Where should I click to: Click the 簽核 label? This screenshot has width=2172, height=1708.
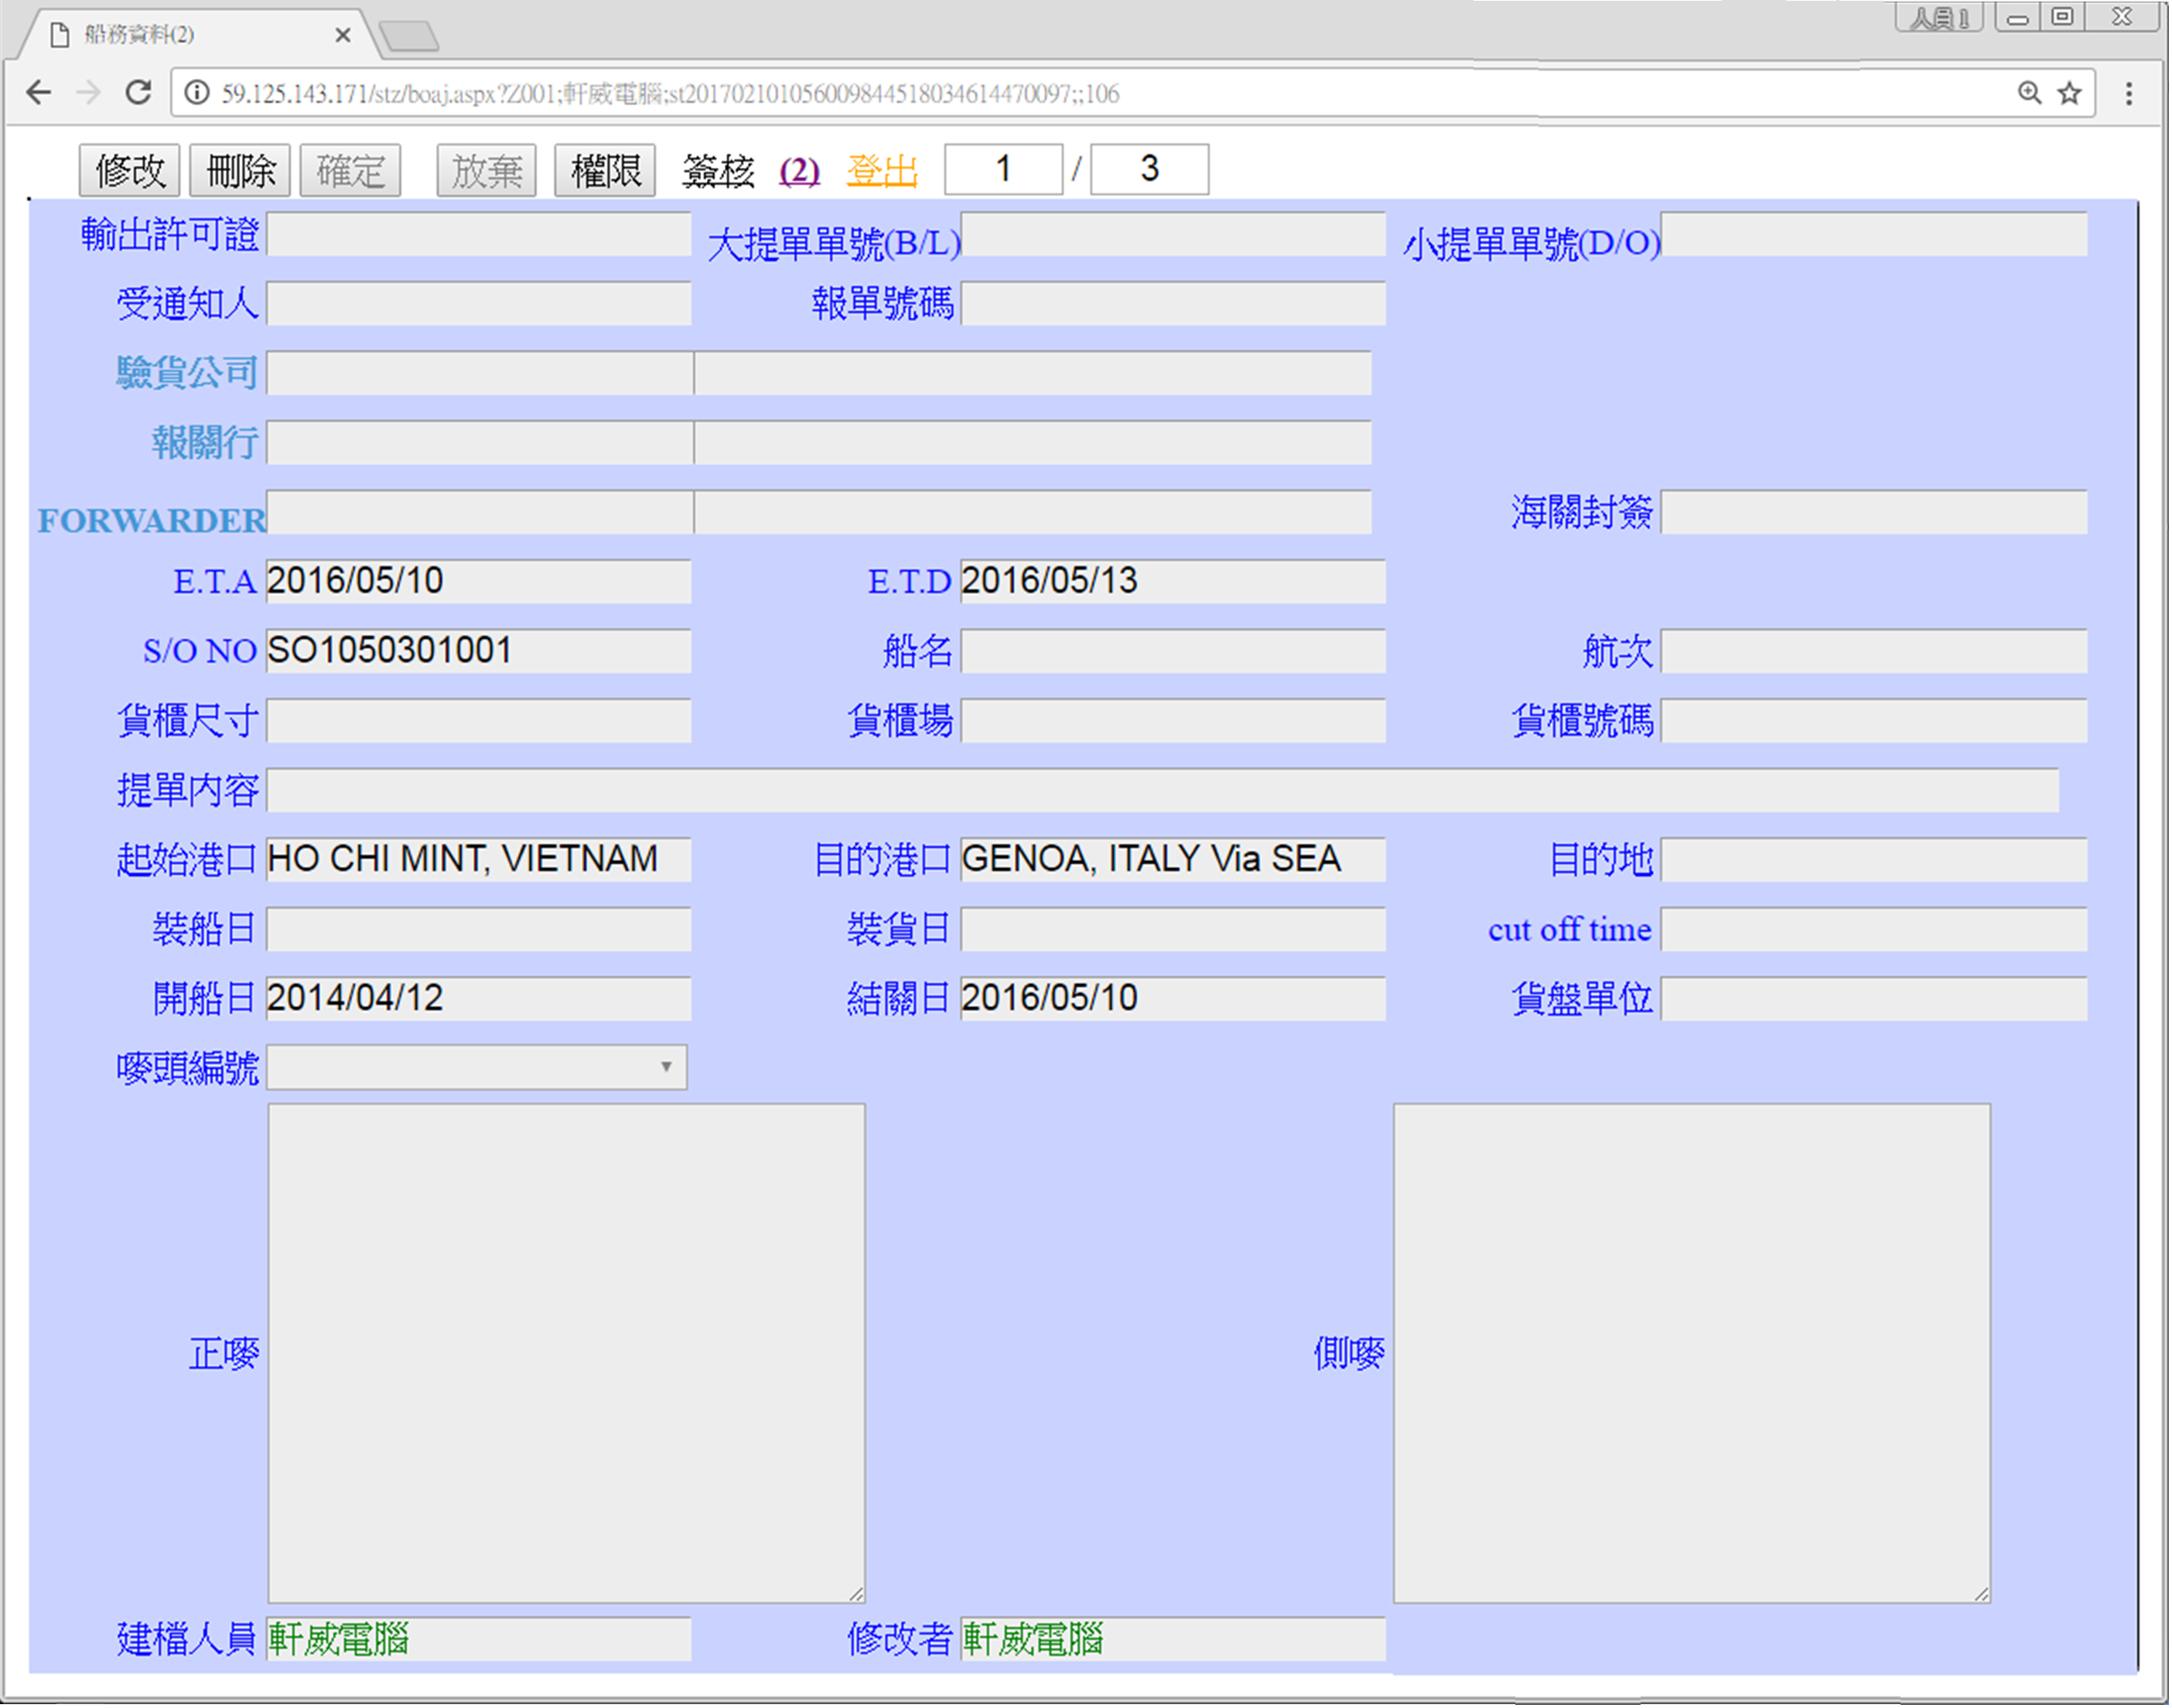coord(719,171)
